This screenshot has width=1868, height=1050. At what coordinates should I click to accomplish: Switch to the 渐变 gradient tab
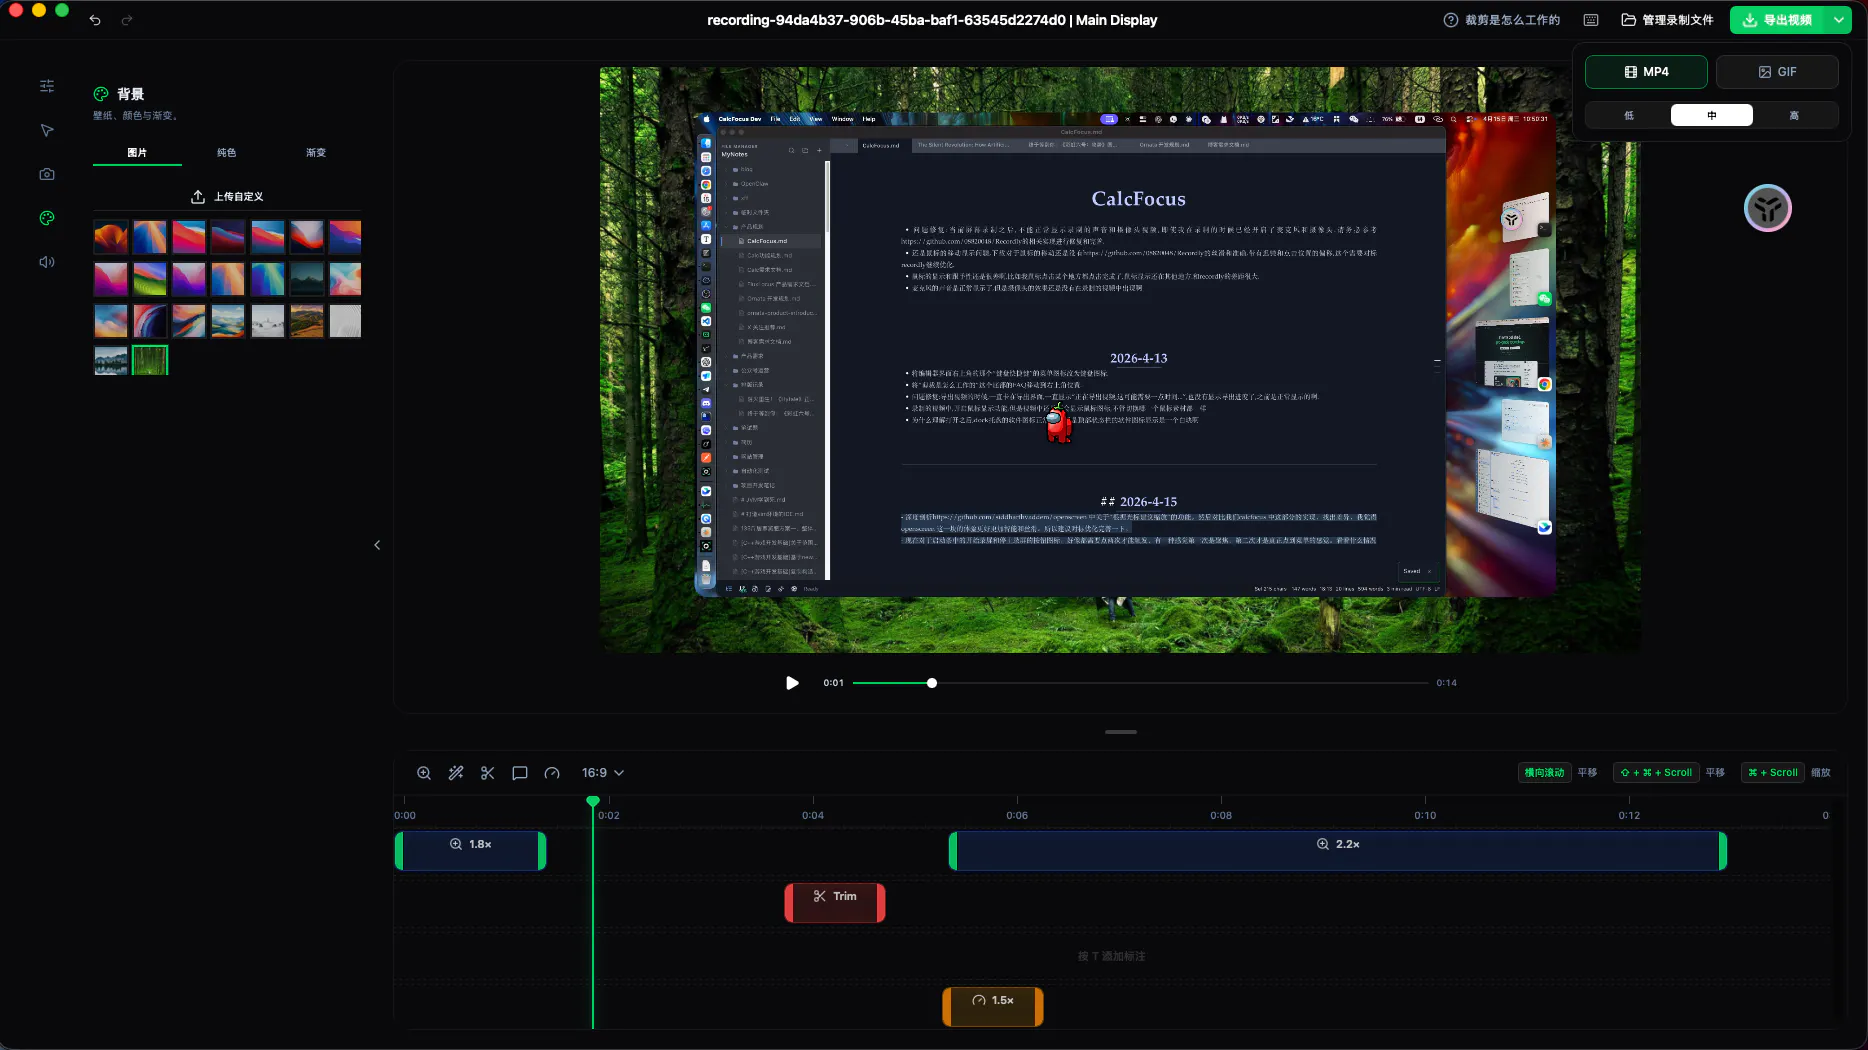tap(316, 153)
